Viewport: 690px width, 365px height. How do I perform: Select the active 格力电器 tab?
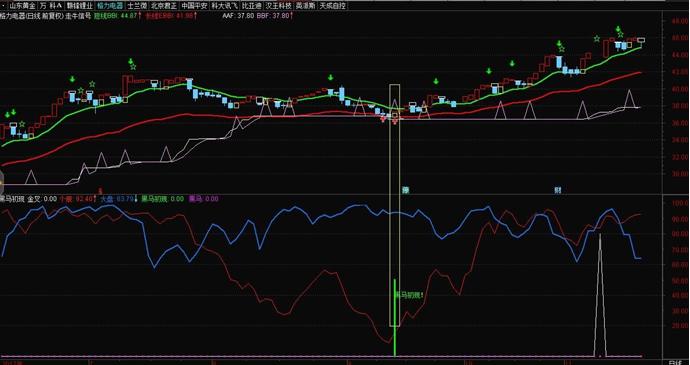point(110,6)
